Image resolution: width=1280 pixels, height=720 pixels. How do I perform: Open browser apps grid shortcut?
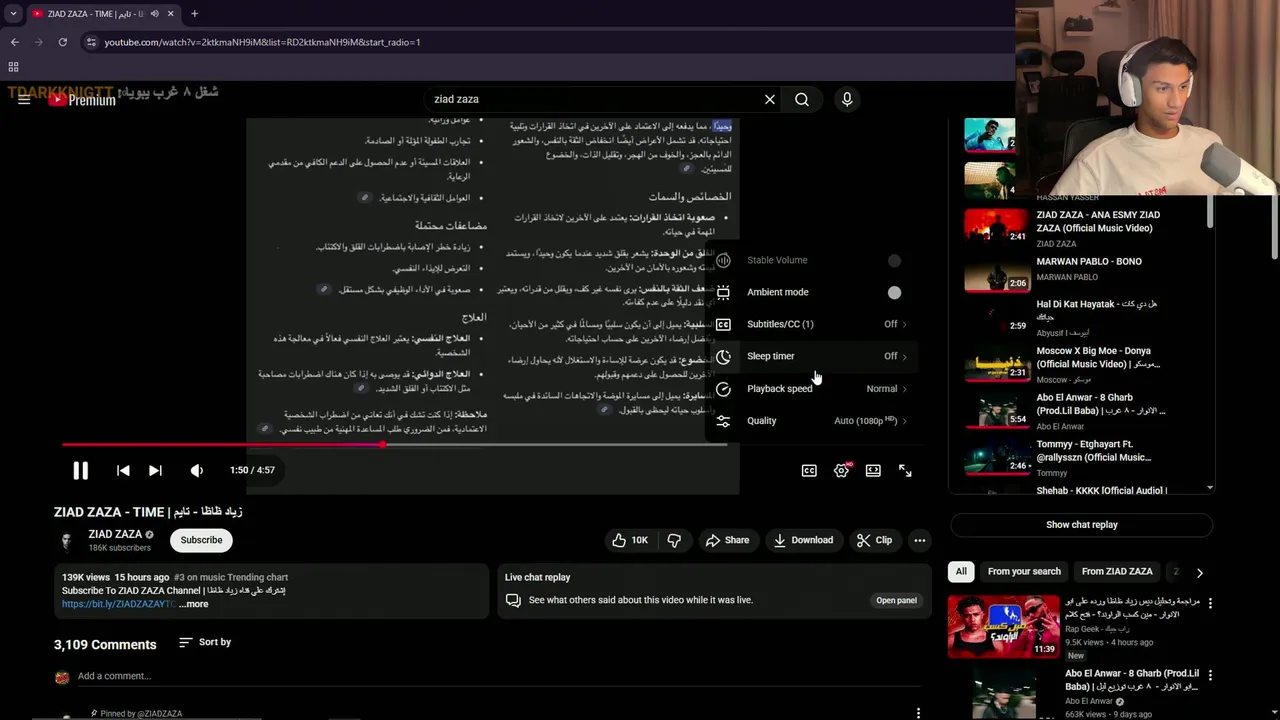tap(13, 67)
